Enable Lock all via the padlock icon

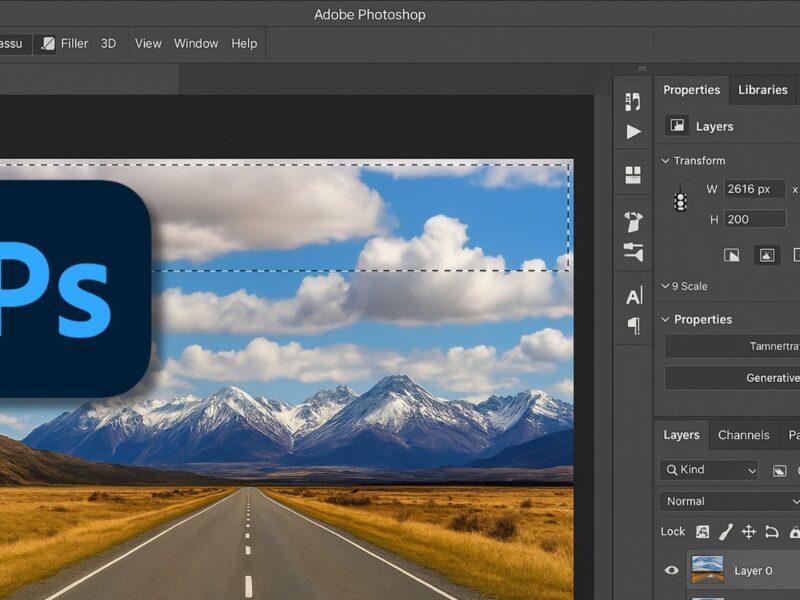point(794,531)
